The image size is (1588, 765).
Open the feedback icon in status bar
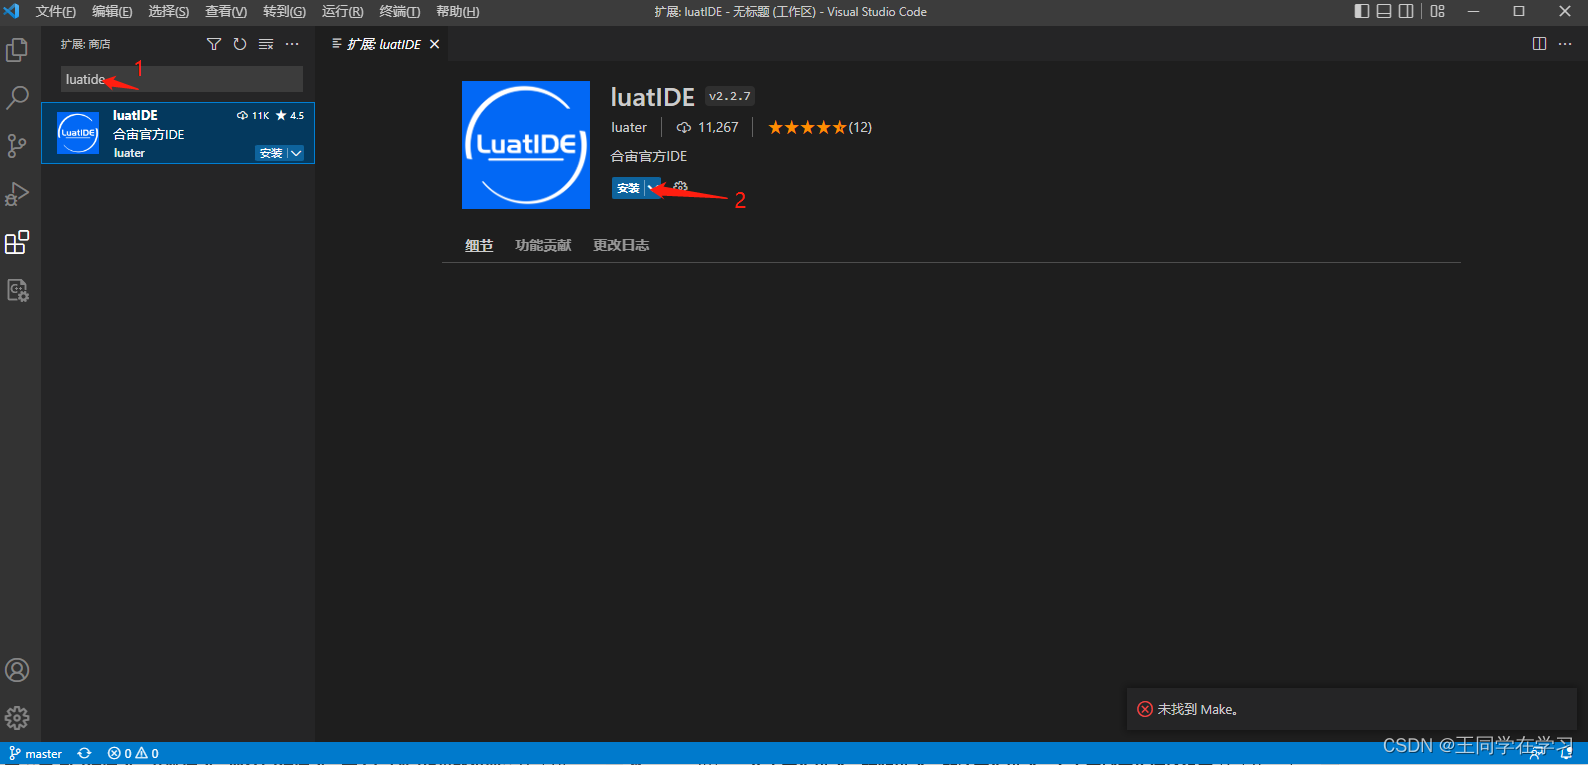click(x=1537, y=753)
